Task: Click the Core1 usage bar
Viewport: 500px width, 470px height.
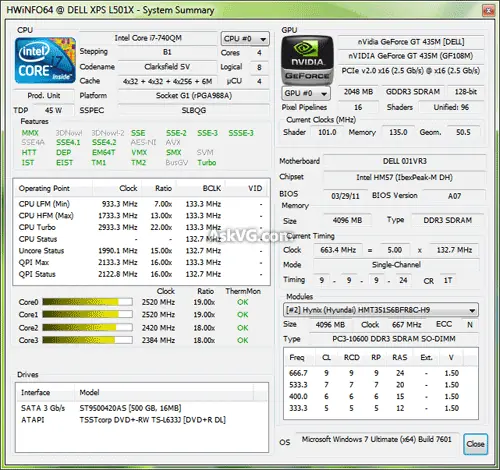Action: [87, 314]
